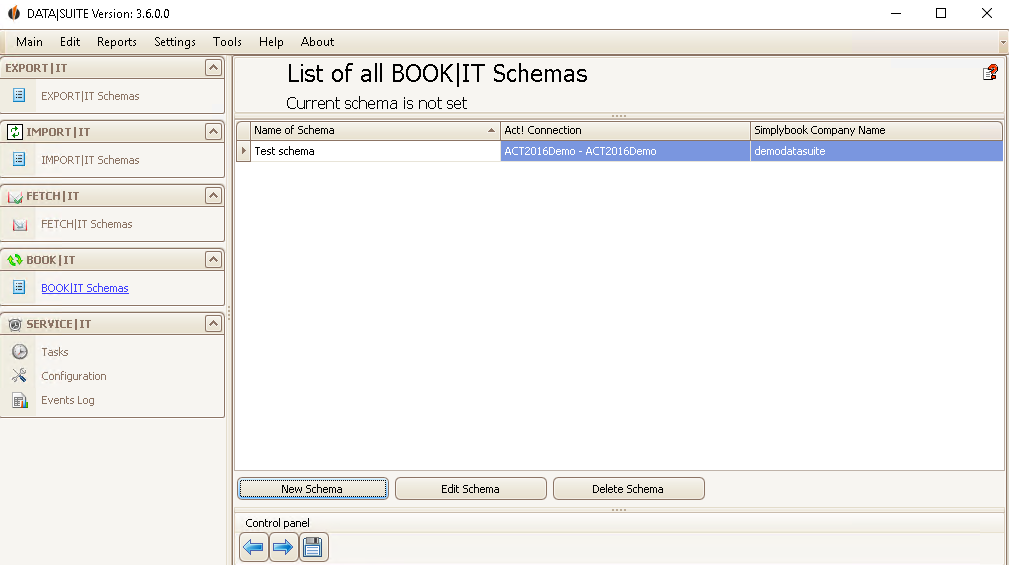Open the Settings menu
Screen dimensions: 1009x565
coord(175,42)
